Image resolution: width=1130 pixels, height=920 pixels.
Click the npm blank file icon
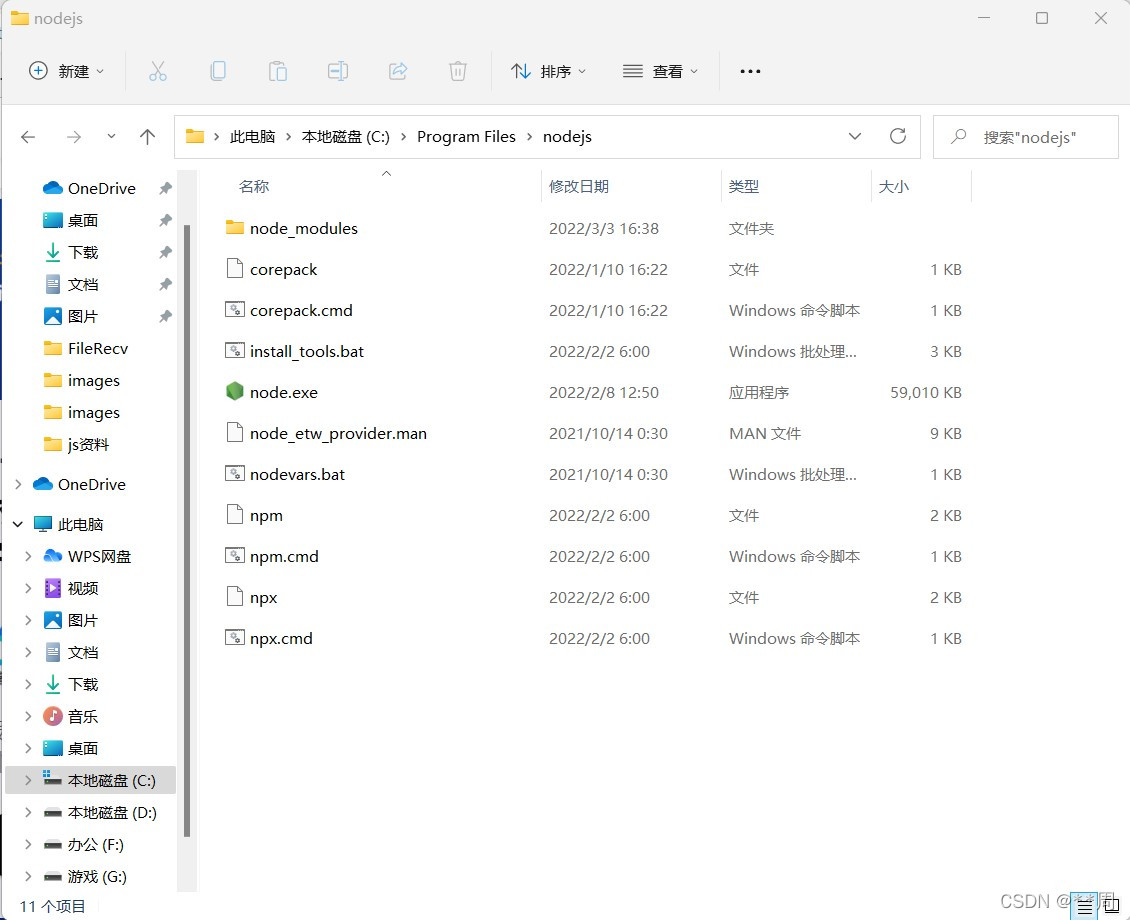[x=234, y=514]
